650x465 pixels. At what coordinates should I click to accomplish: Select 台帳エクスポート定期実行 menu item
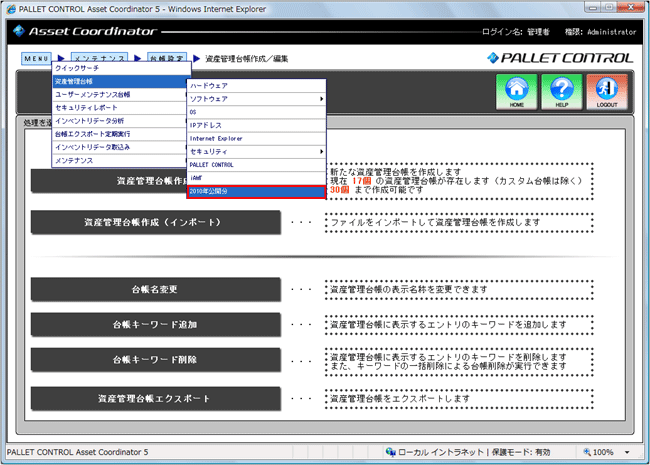[120, 134]
